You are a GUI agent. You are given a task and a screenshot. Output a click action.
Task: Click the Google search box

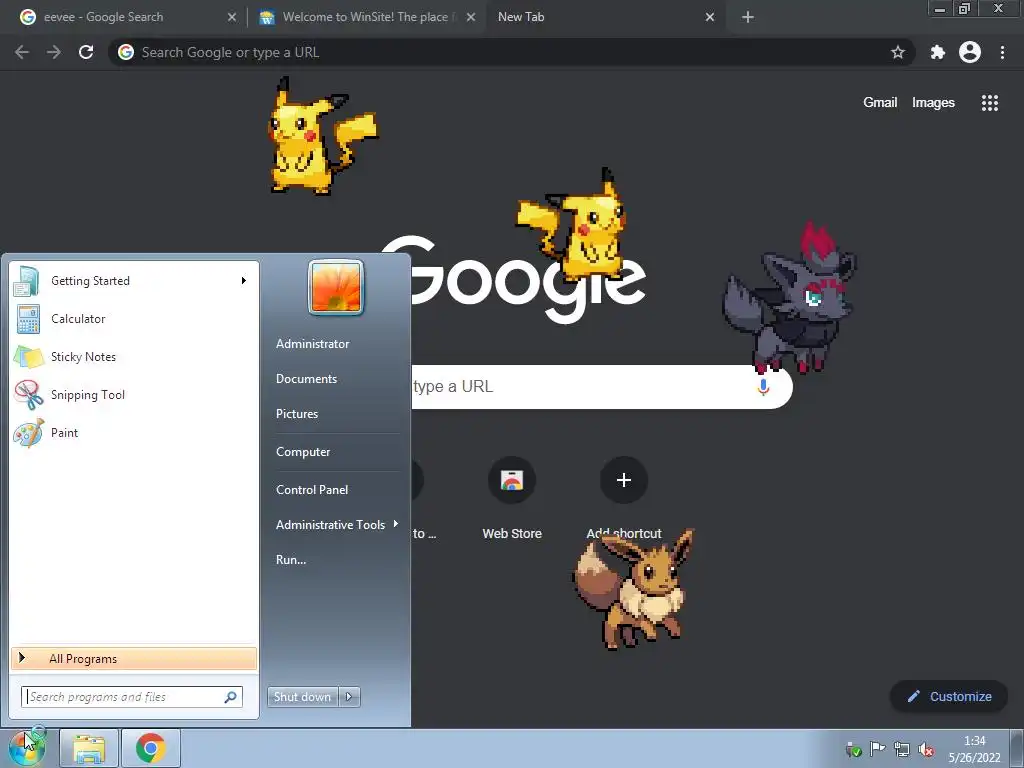click(x=601, y=387)
